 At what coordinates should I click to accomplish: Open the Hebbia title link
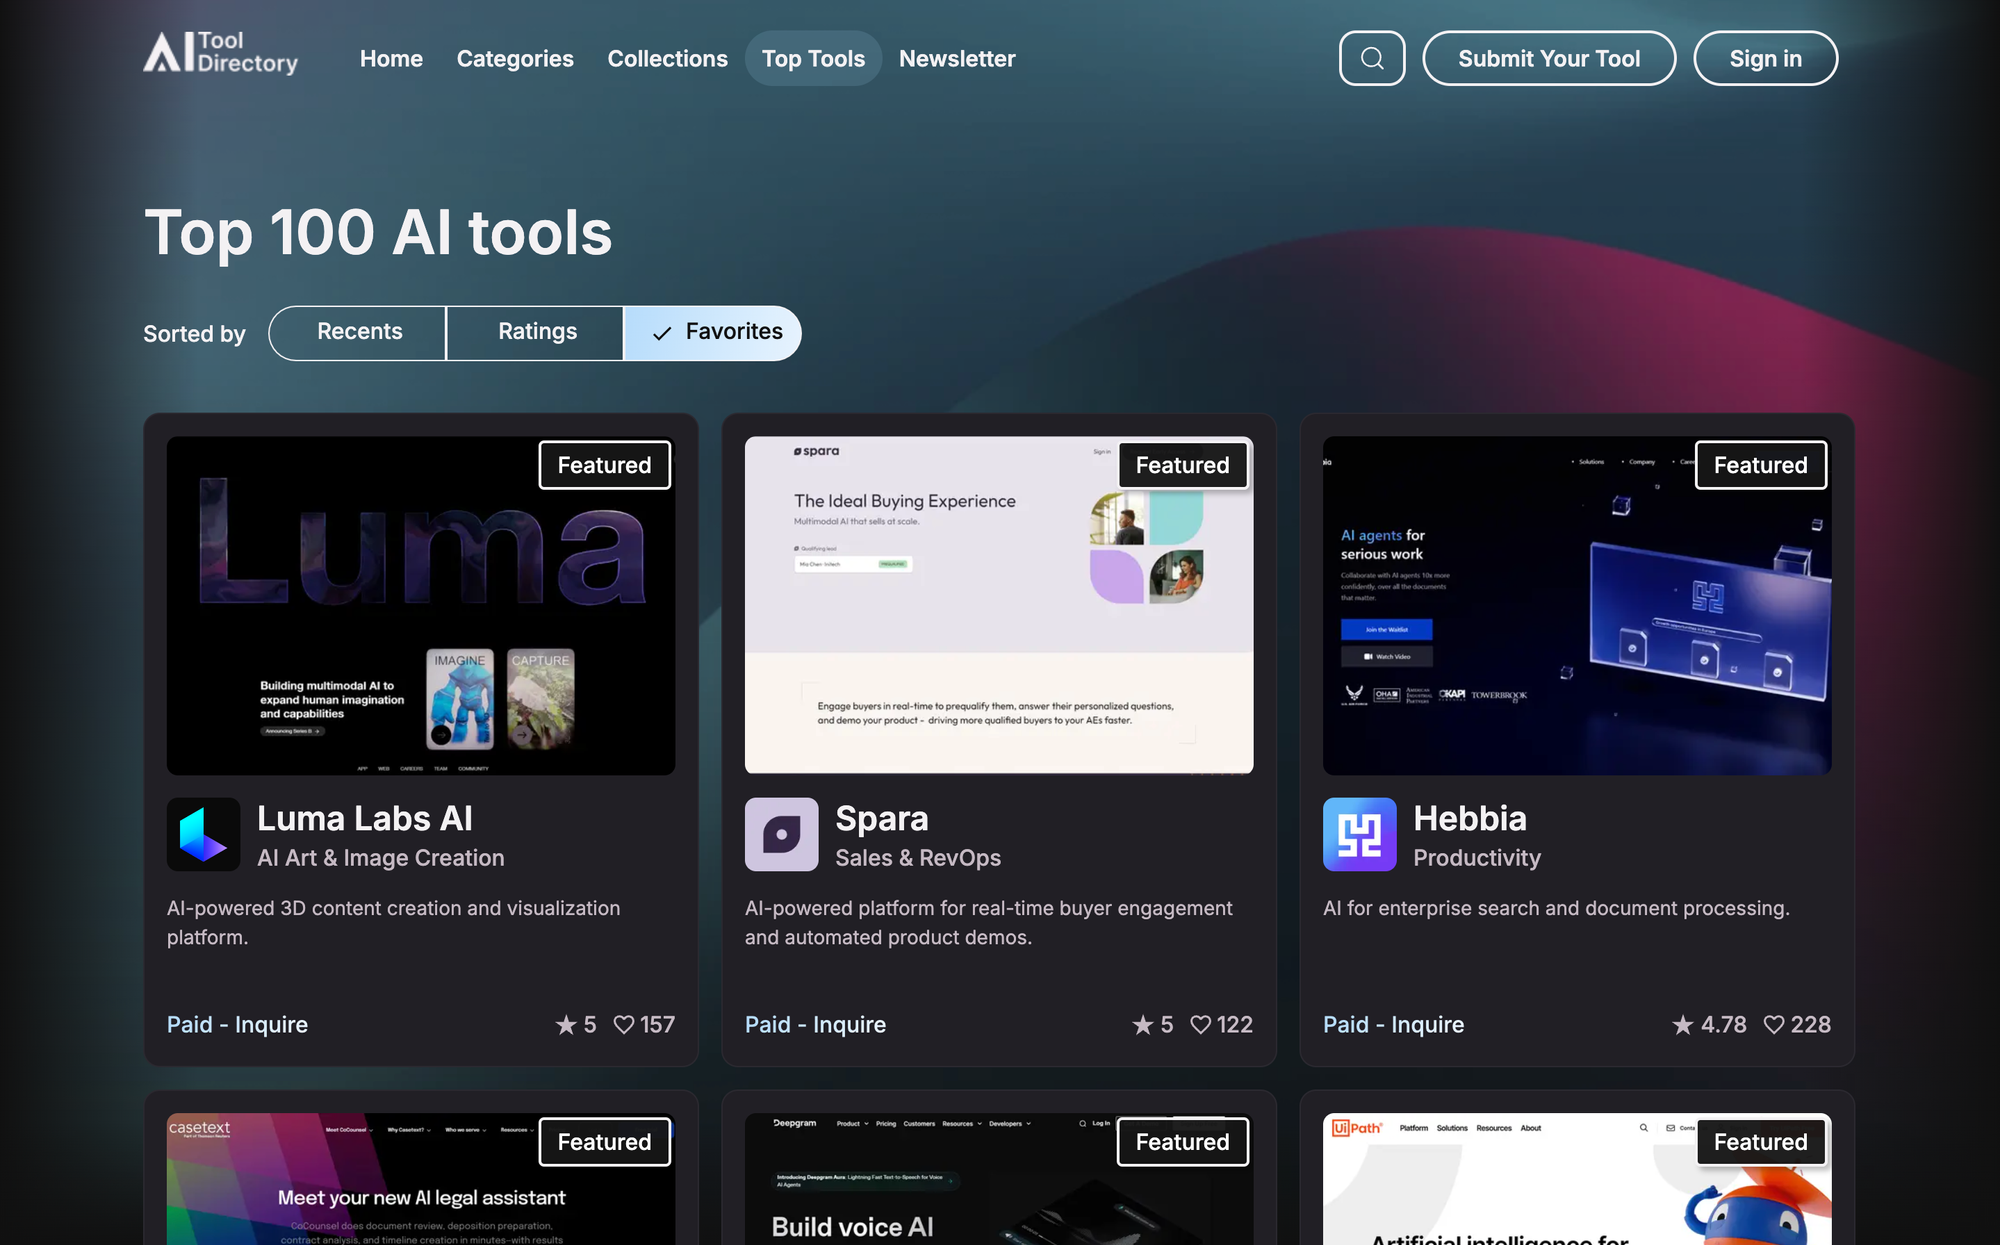1470,819
